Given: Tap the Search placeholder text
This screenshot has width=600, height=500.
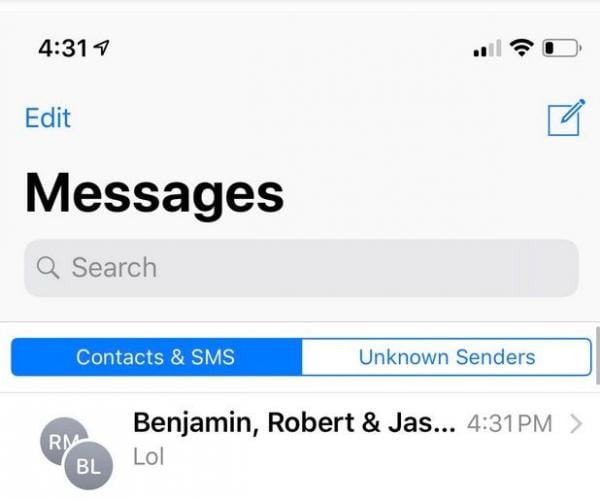Looking at the screenshot, I should coord(114,267).
